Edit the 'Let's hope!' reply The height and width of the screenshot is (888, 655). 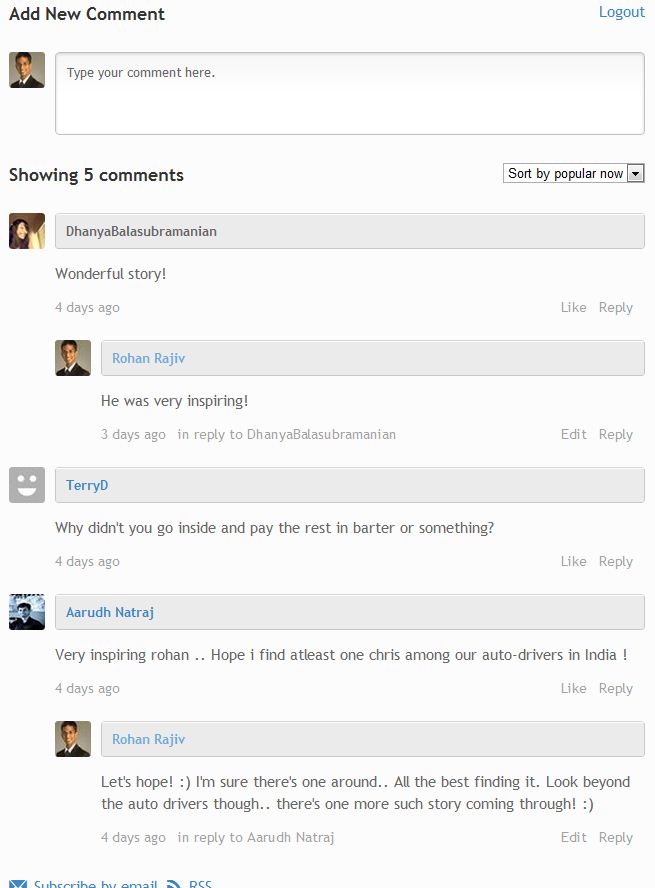pyautogui.click(x=573, y=838)
